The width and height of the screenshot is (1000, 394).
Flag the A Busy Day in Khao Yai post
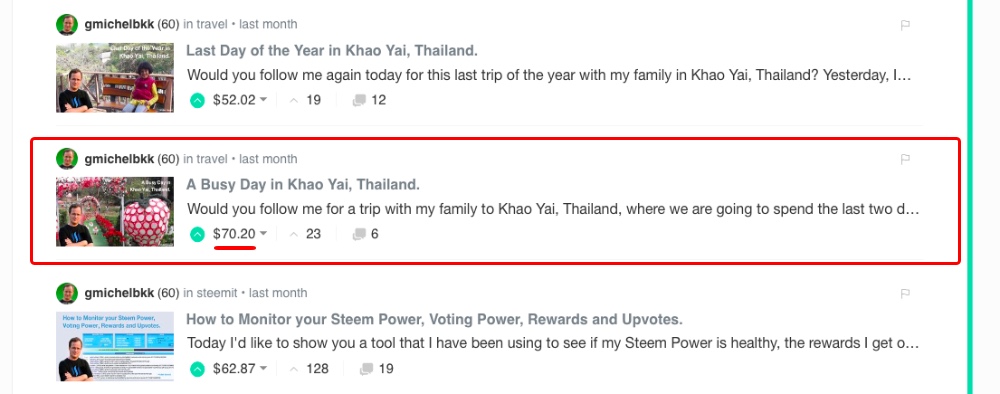tap(904, 159)
